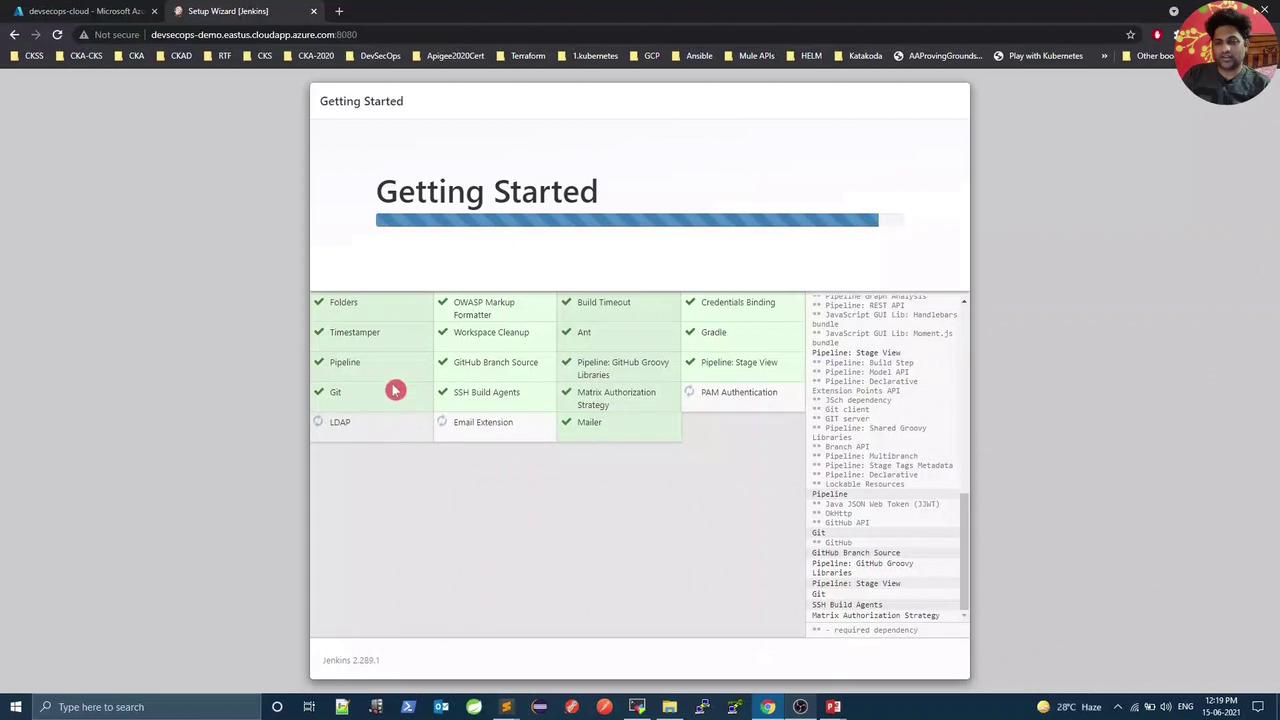Click the spinner icon beside Email Extension

[x=442, y=422]
